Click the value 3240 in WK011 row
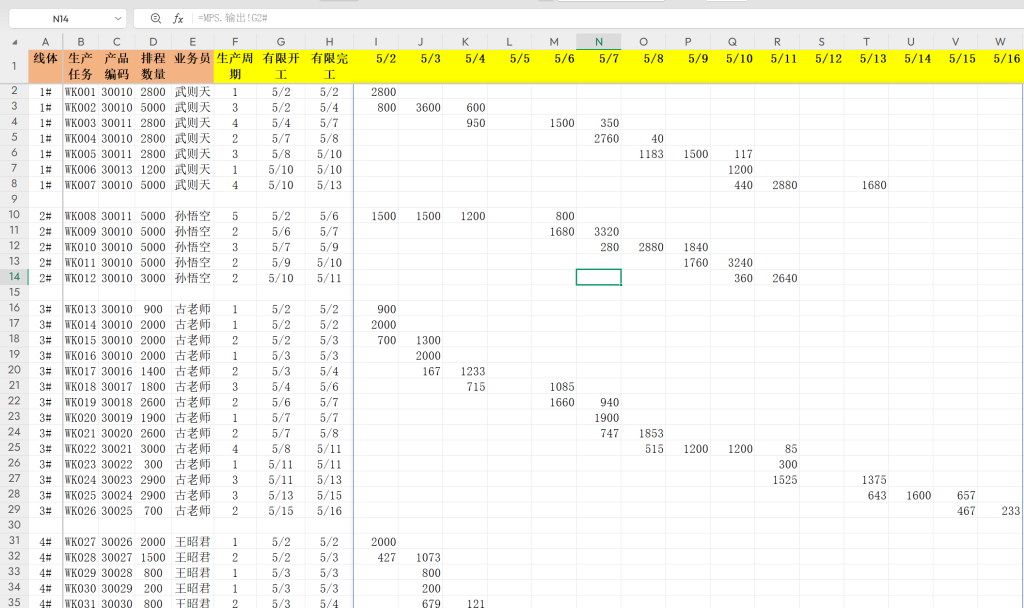This screenshot has height=608, width=1024. click(x=740, y=263)
